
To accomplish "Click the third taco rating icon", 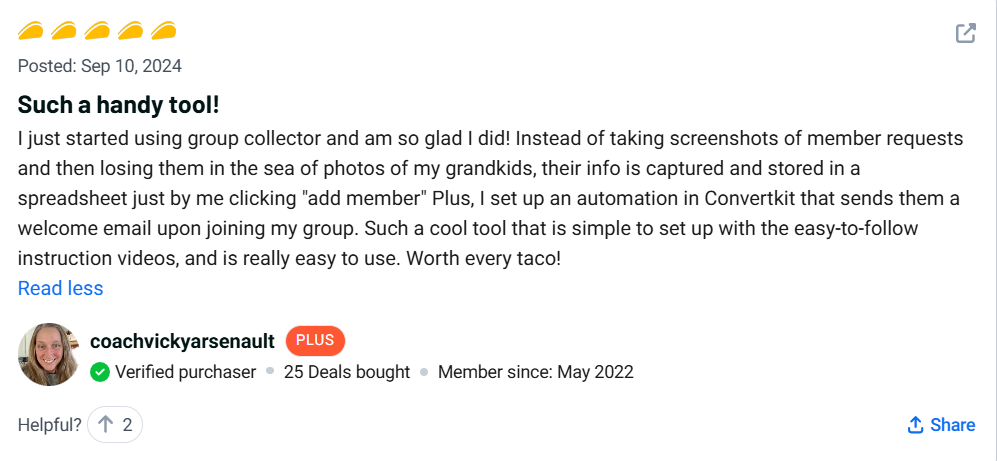I will click(97, 30).
